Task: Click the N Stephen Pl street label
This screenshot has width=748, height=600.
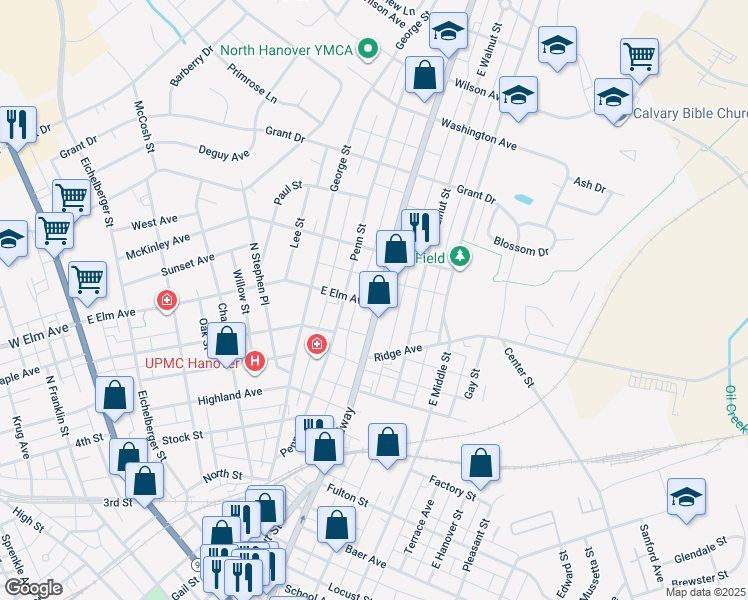Action: [260, 274]
